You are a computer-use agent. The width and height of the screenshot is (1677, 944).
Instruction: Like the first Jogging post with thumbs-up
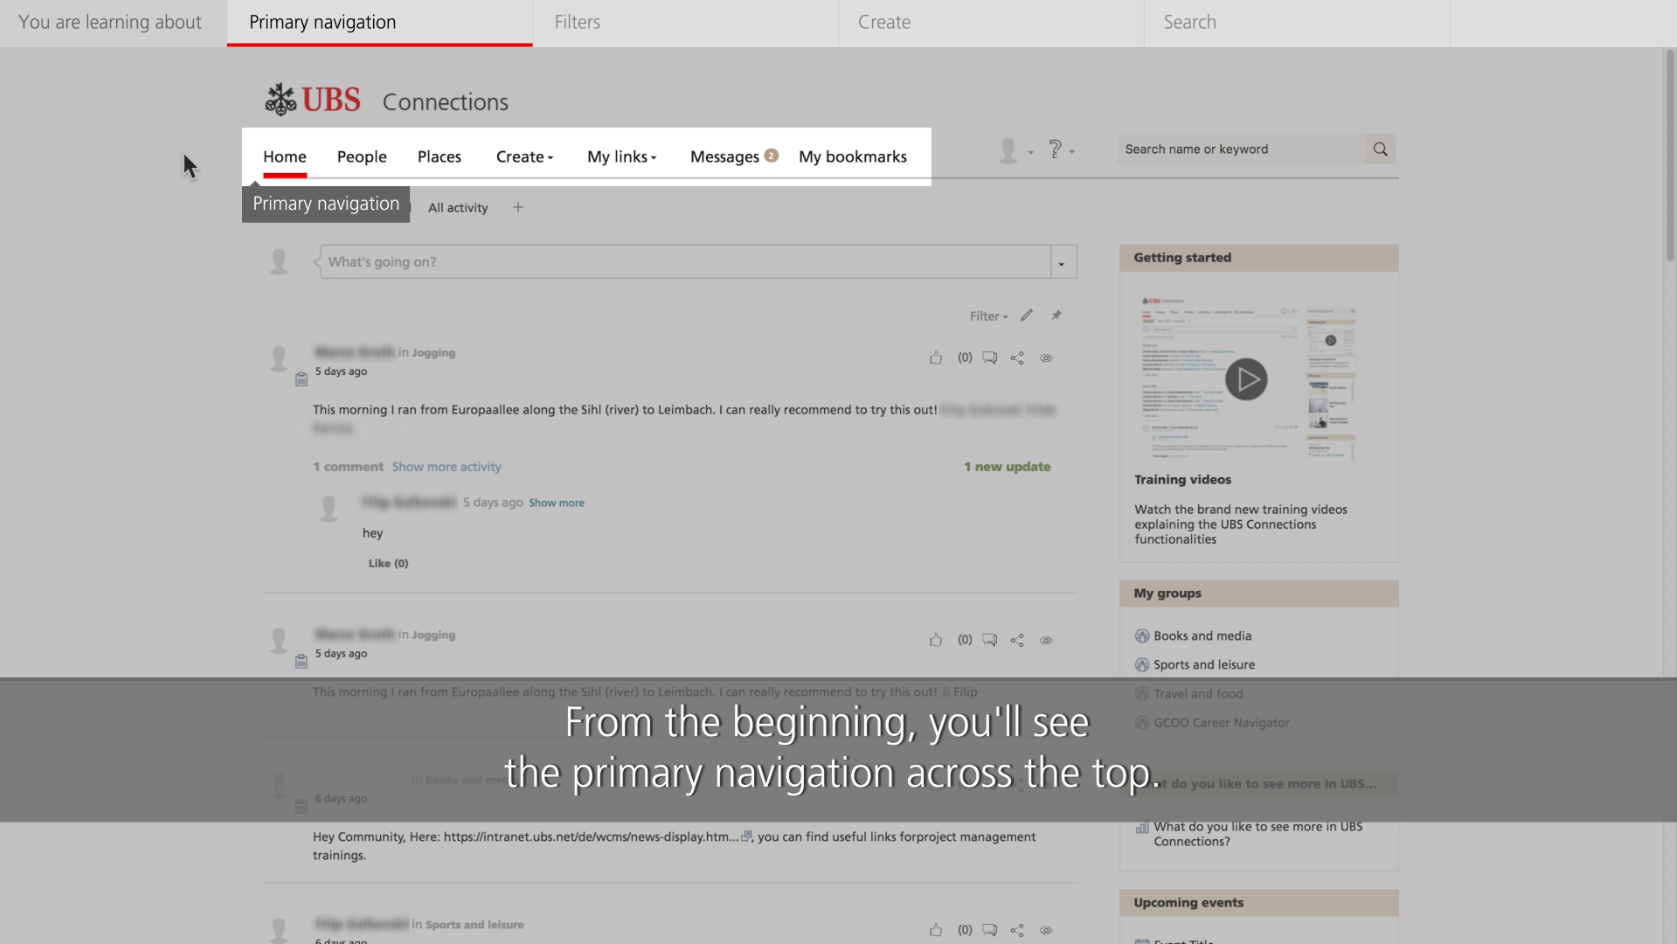[936, 357]
